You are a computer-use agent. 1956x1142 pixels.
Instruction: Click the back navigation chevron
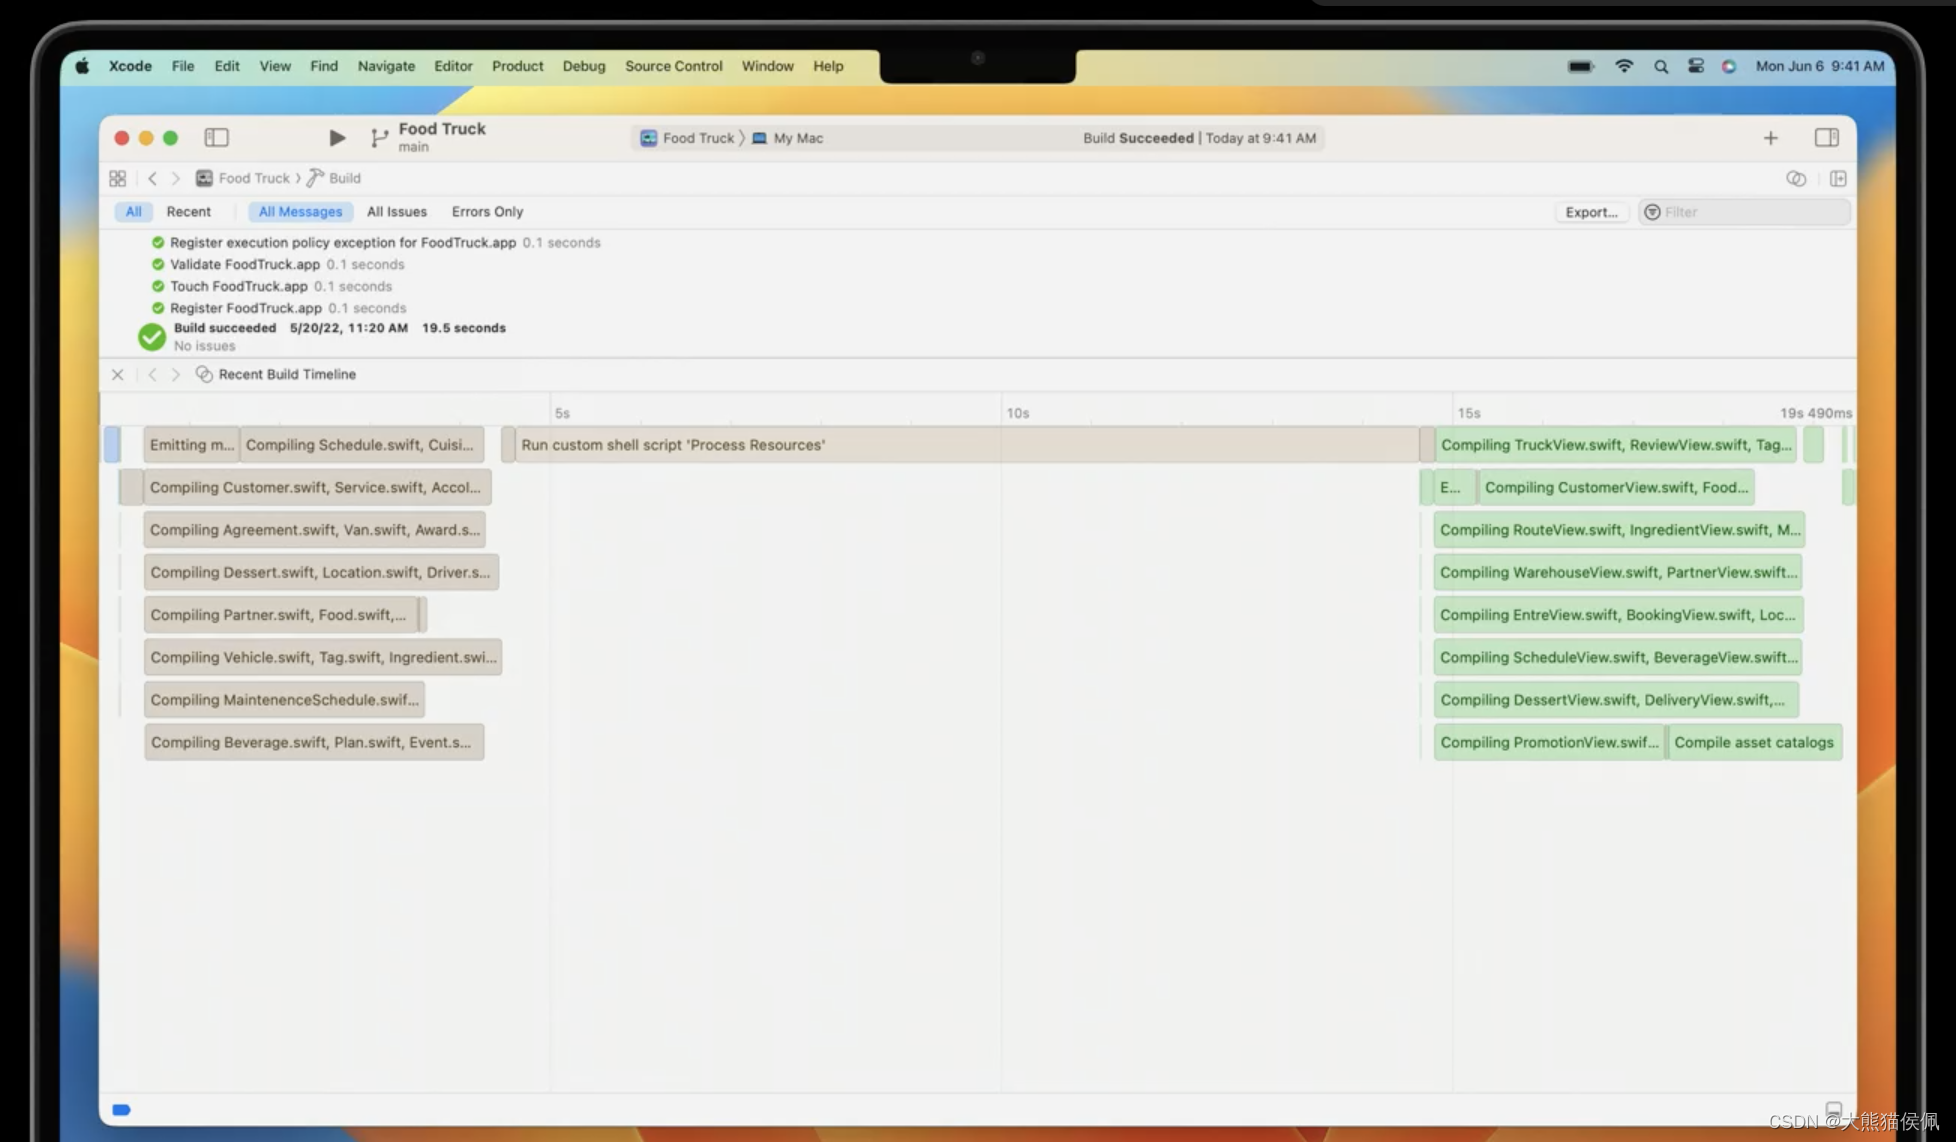pos(151,178)
